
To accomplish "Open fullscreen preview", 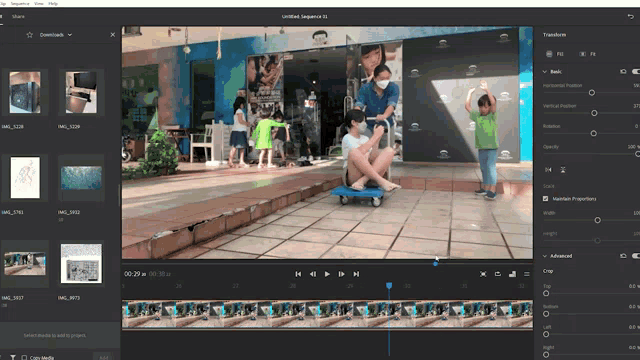I will click(x=483, y=274).
